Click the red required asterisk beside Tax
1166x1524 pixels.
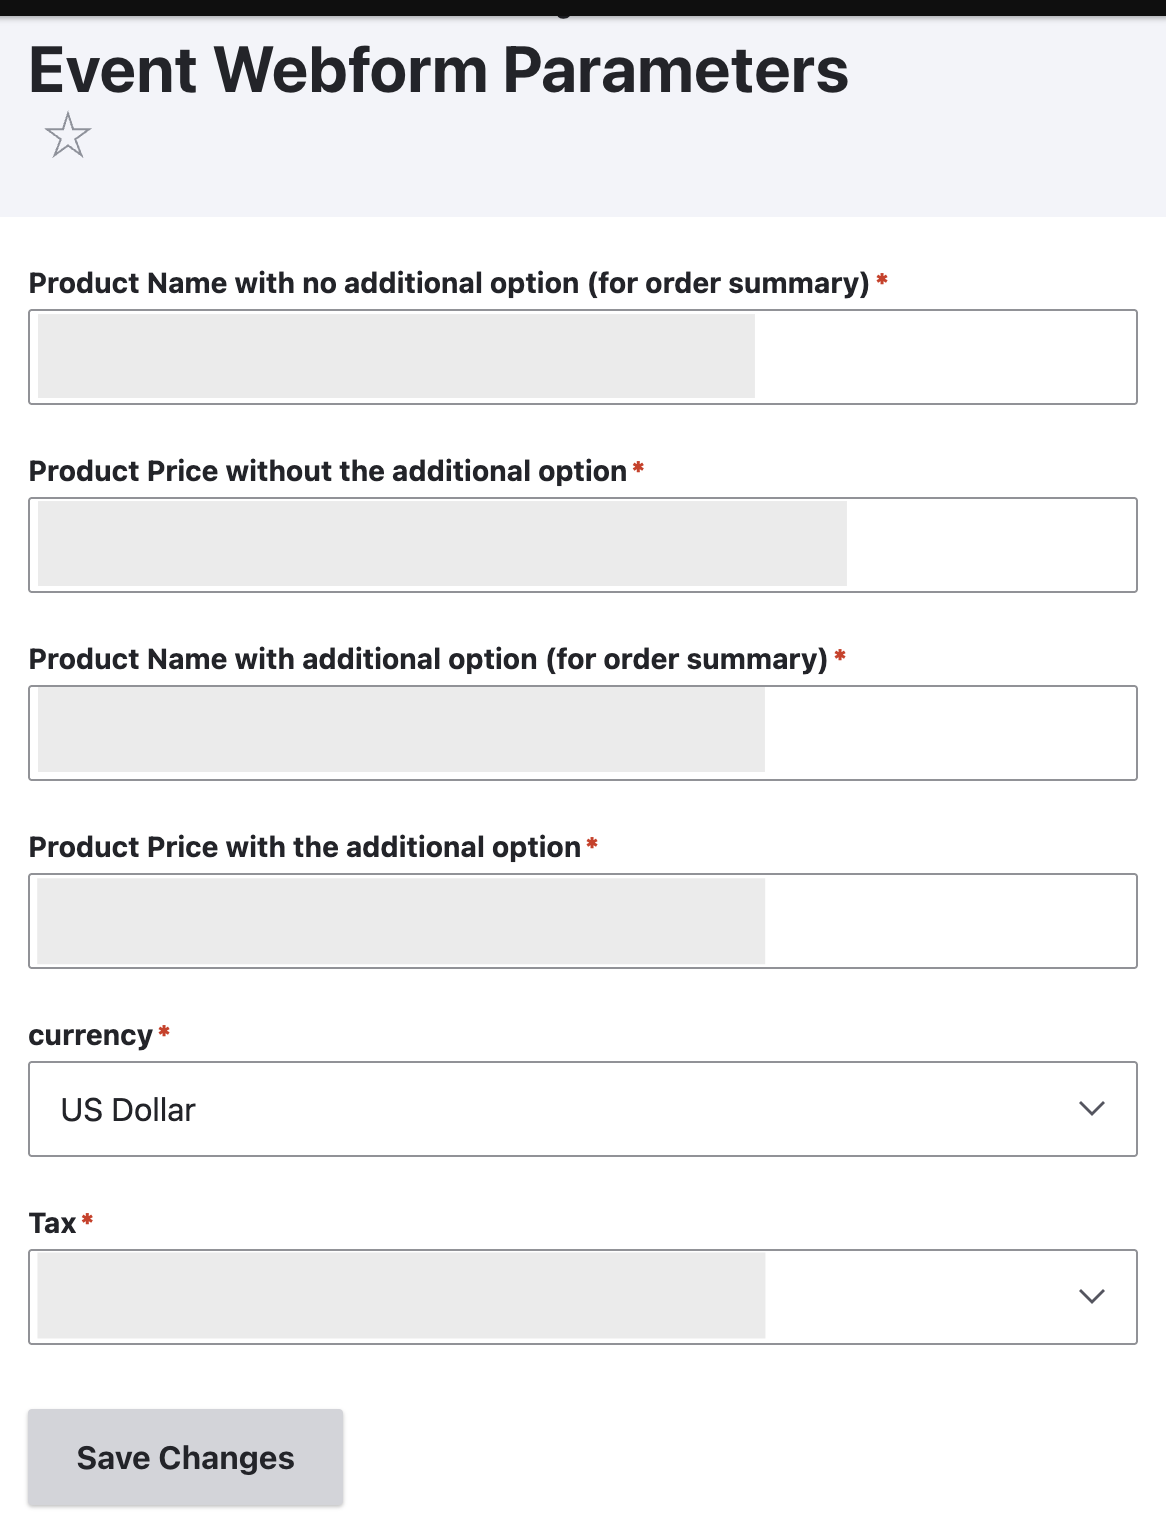pyautogui.click(x=88, y=1219)
